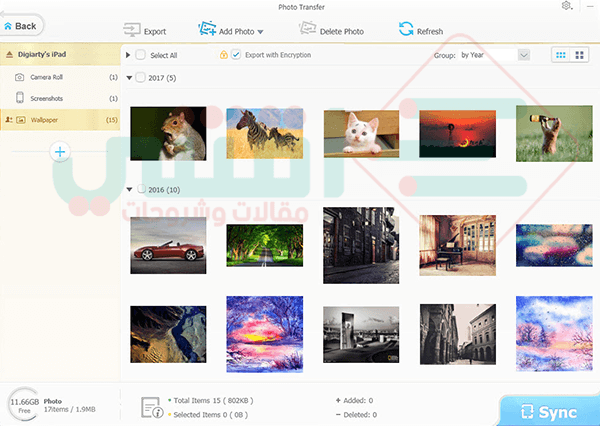Click the storage free space circle

click(24, 405)
